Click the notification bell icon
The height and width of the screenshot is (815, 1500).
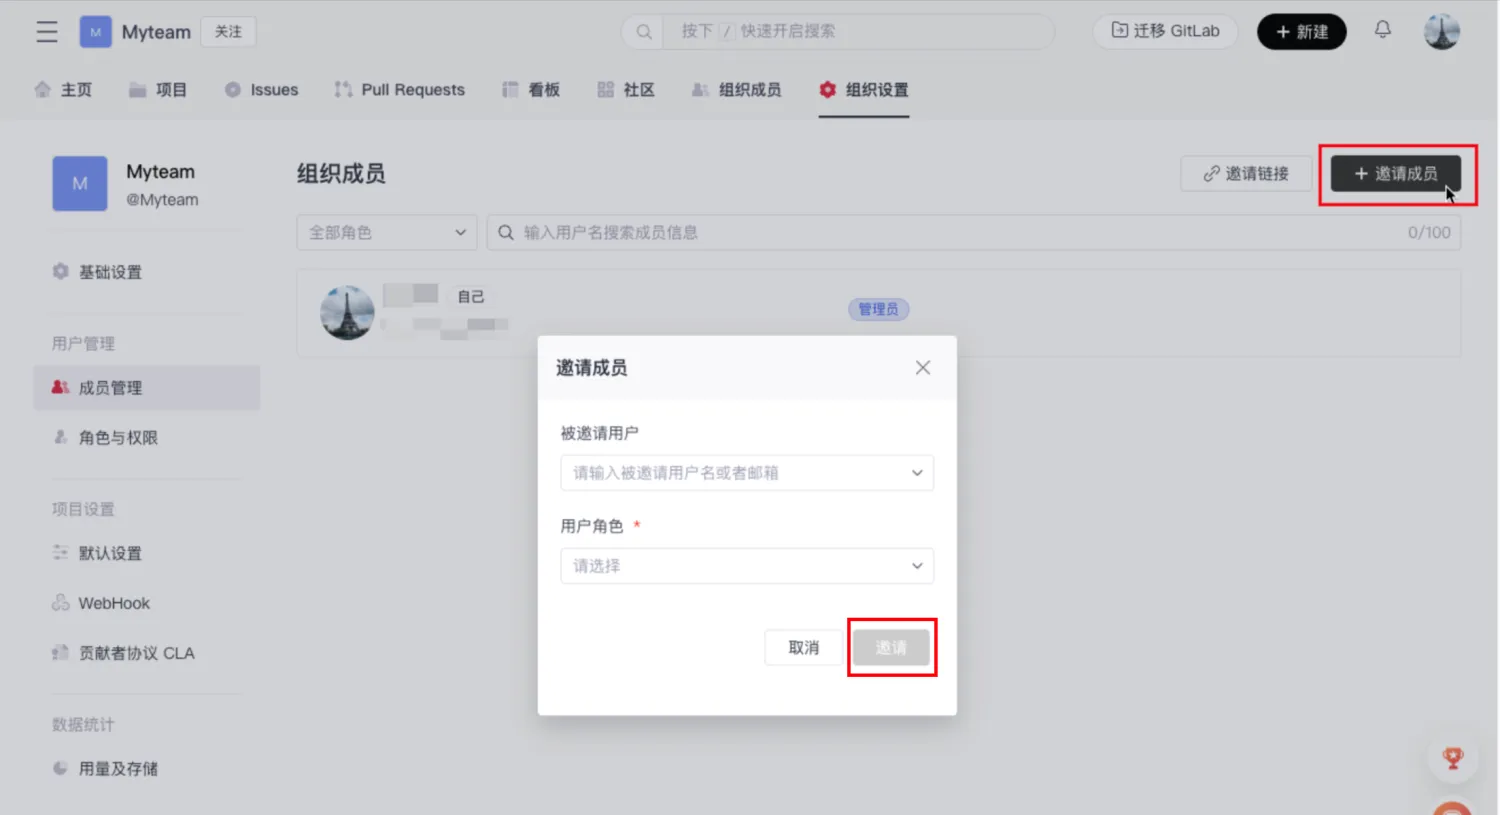point(1382,30)
